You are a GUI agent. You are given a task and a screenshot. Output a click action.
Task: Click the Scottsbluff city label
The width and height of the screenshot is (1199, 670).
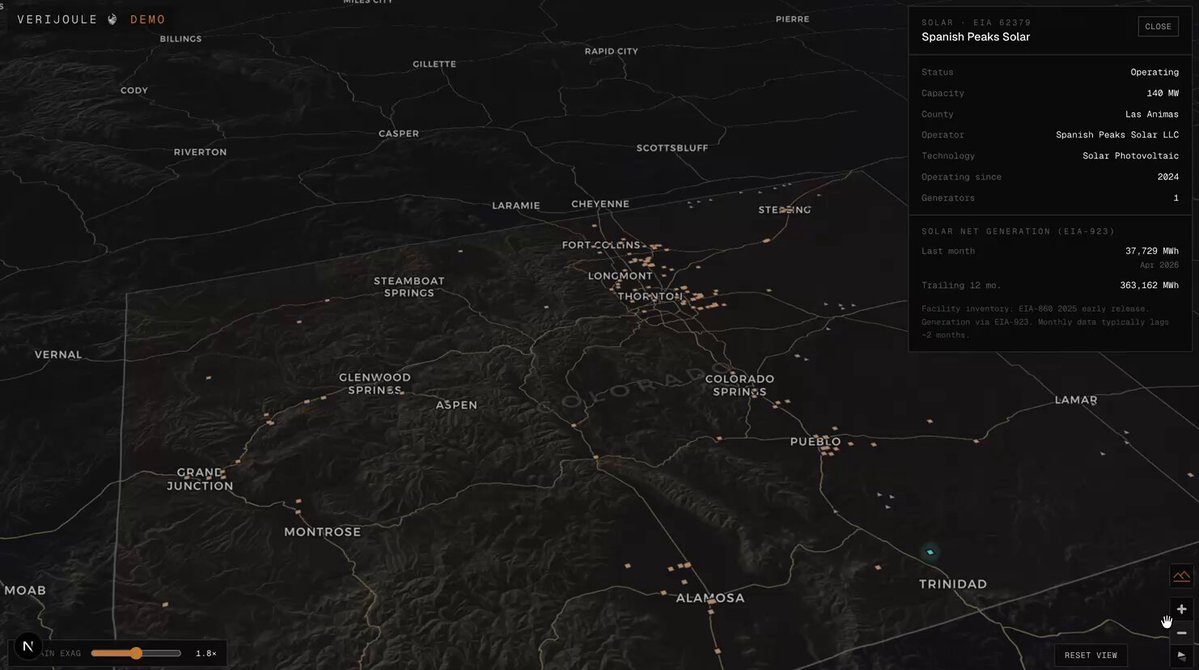672,148
